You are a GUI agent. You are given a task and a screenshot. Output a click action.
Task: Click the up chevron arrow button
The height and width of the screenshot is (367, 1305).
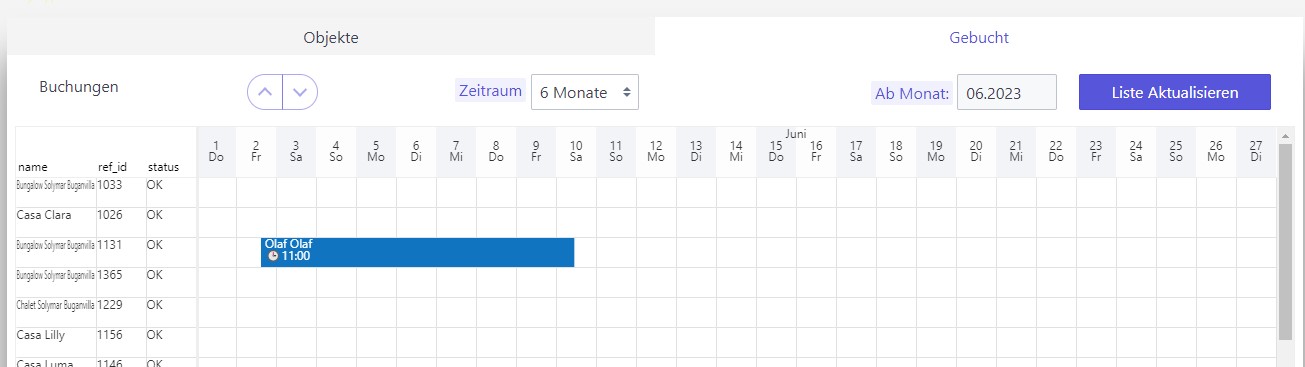(x=265, y=92)
